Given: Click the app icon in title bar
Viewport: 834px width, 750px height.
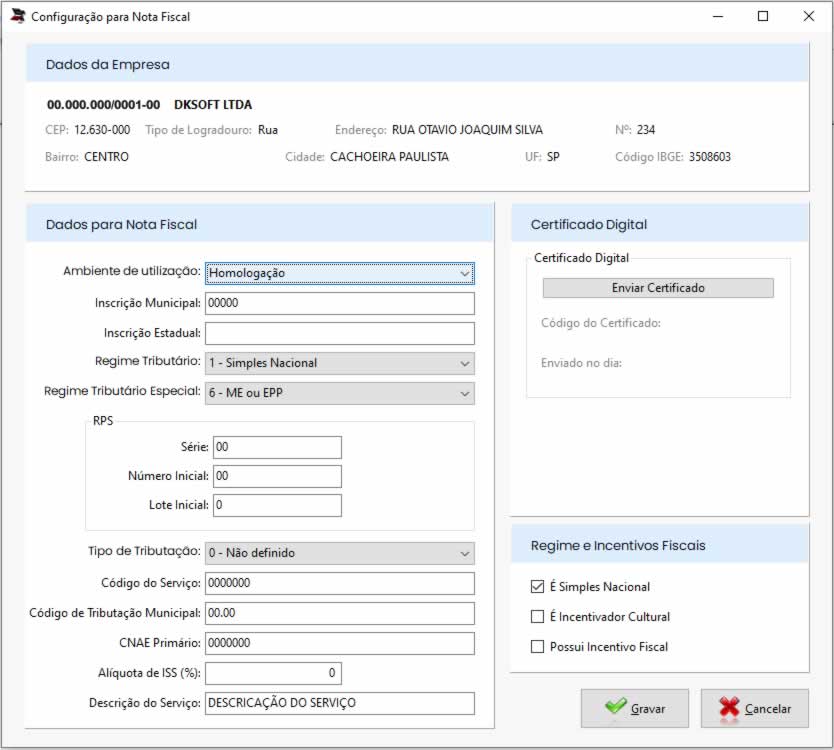Looking at the screenshot, I should pos(17,16).
